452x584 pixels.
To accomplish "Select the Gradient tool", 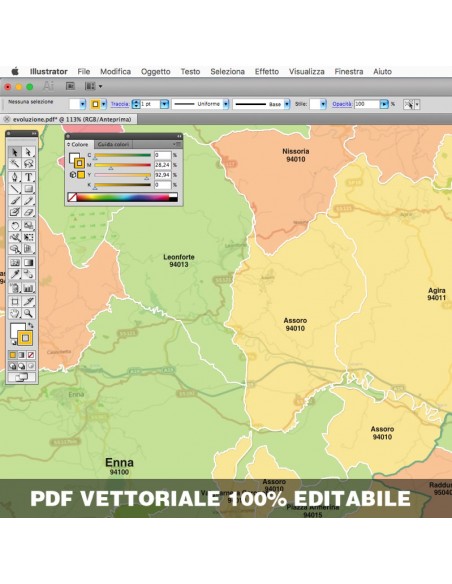I will pyautogui.click(x=28, y=263).
